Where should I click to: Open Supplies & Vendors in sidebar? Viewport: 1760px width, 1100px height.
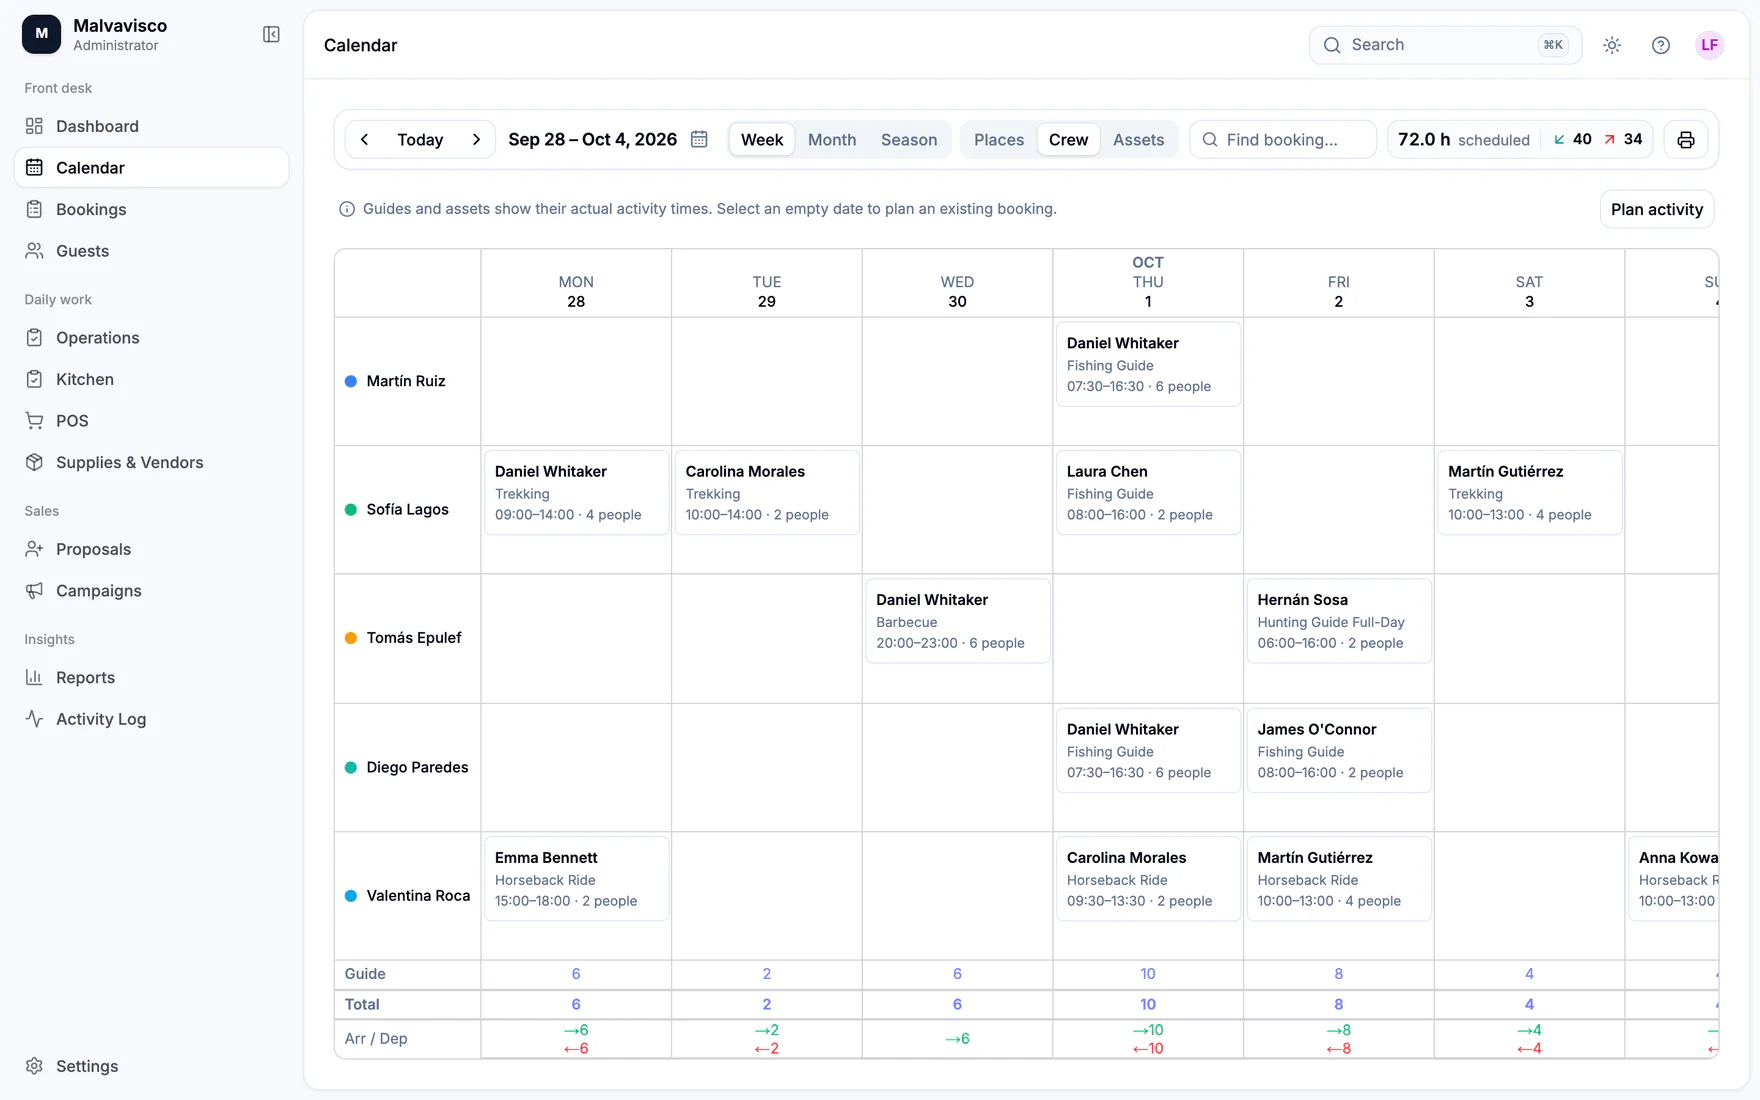(151, 462)
